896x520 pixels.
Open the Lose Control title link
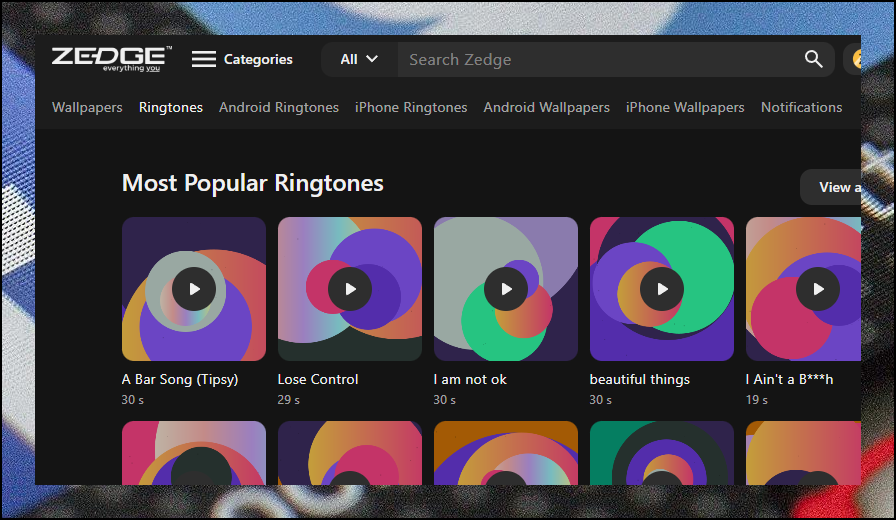(318, 379)
